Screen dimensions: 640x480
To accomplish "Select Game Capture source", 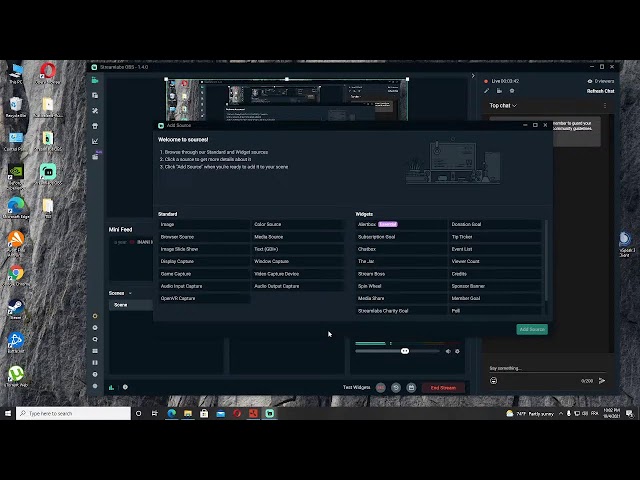I will [204, 274].
